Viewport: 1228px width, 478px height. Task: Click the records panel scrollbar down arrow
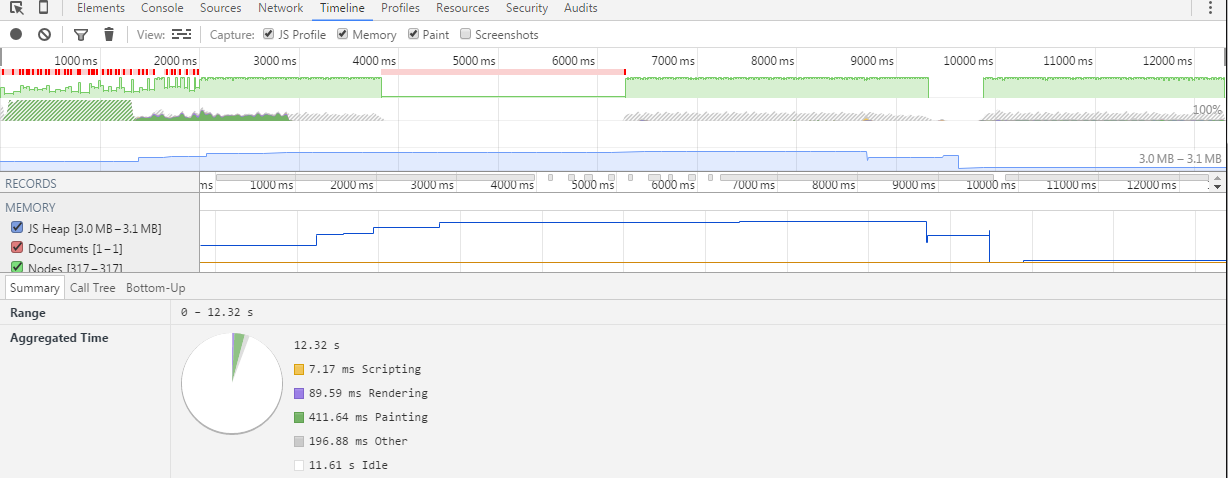click(x=1217, y=187)
